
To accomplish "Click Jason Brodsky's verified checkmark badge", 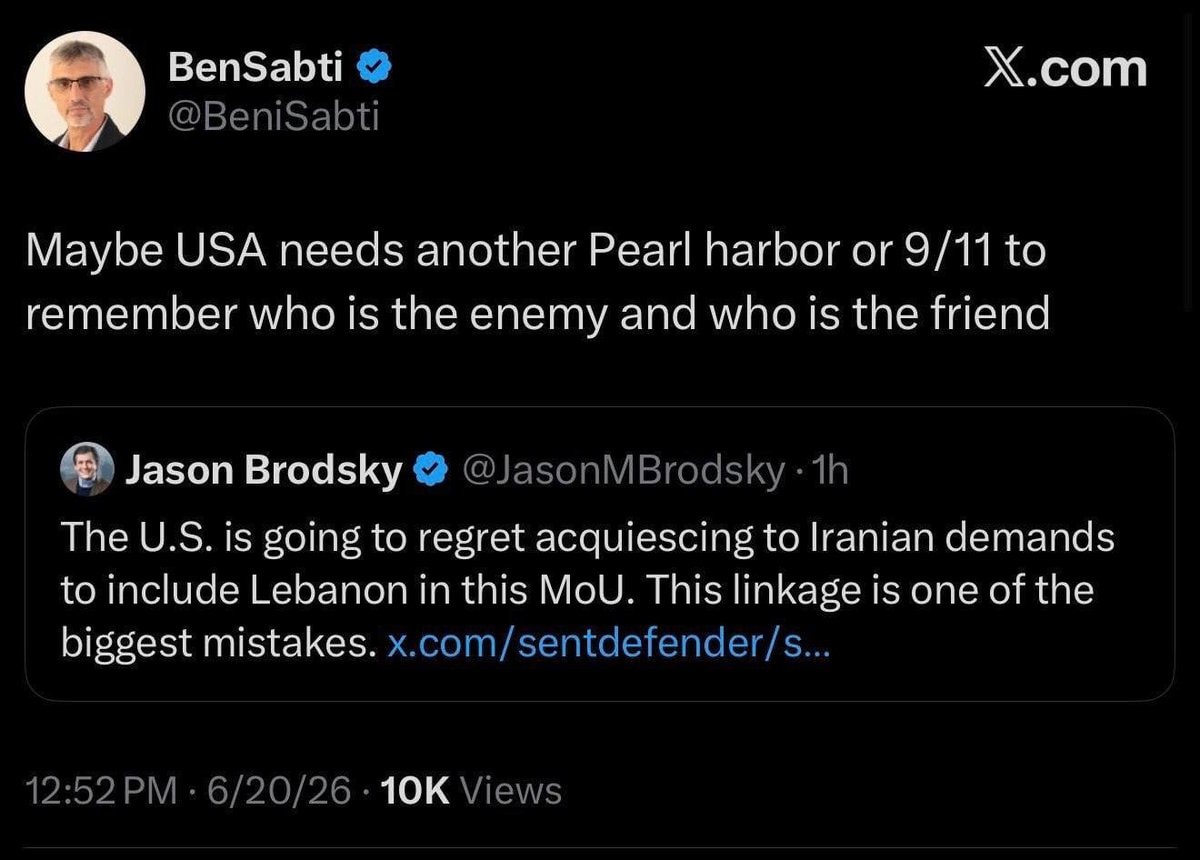I will [x=430, y=470].
